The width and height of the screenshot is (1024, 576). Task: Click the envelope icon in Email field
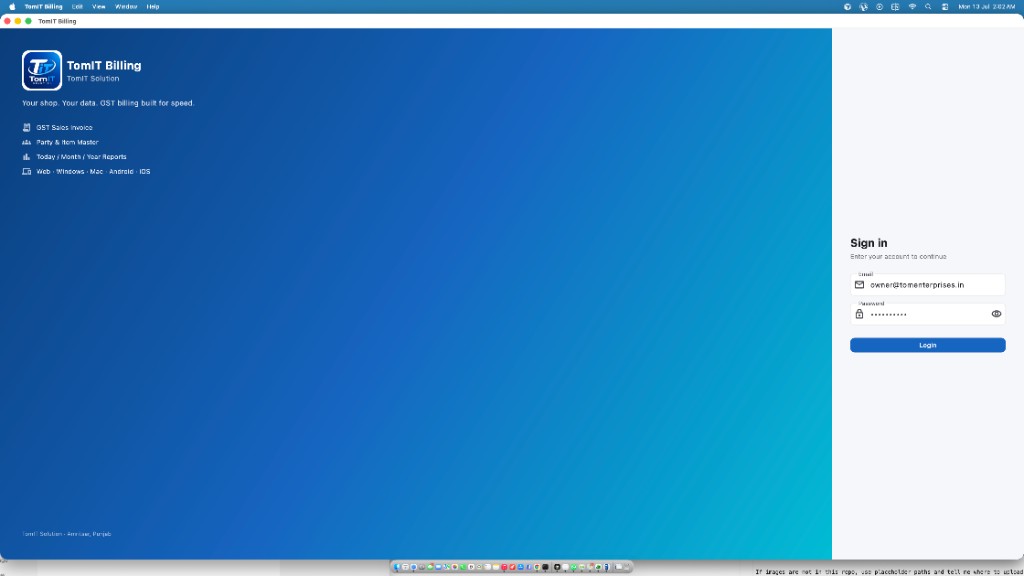[859, 285]
